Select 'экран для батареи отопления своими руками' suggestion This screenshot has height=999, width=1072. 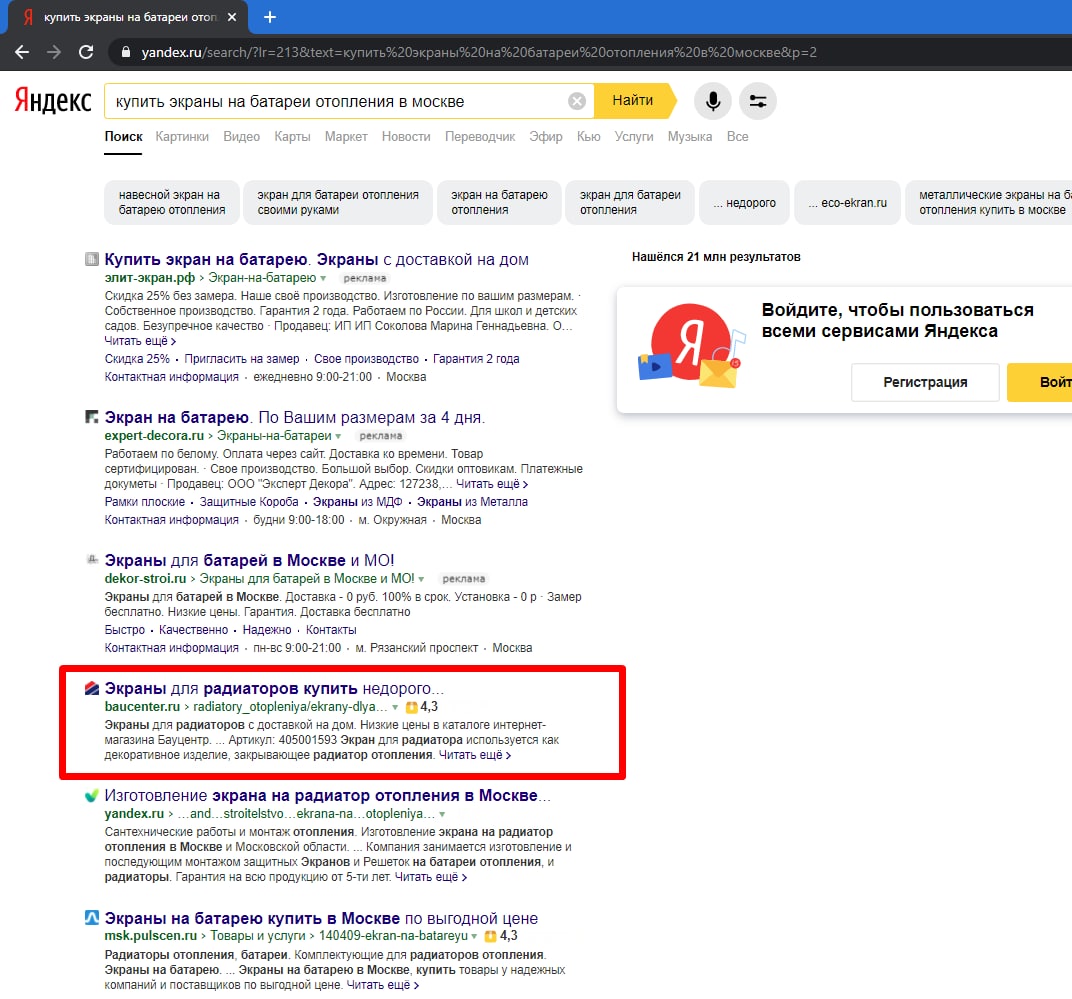[x=338, y=202]
